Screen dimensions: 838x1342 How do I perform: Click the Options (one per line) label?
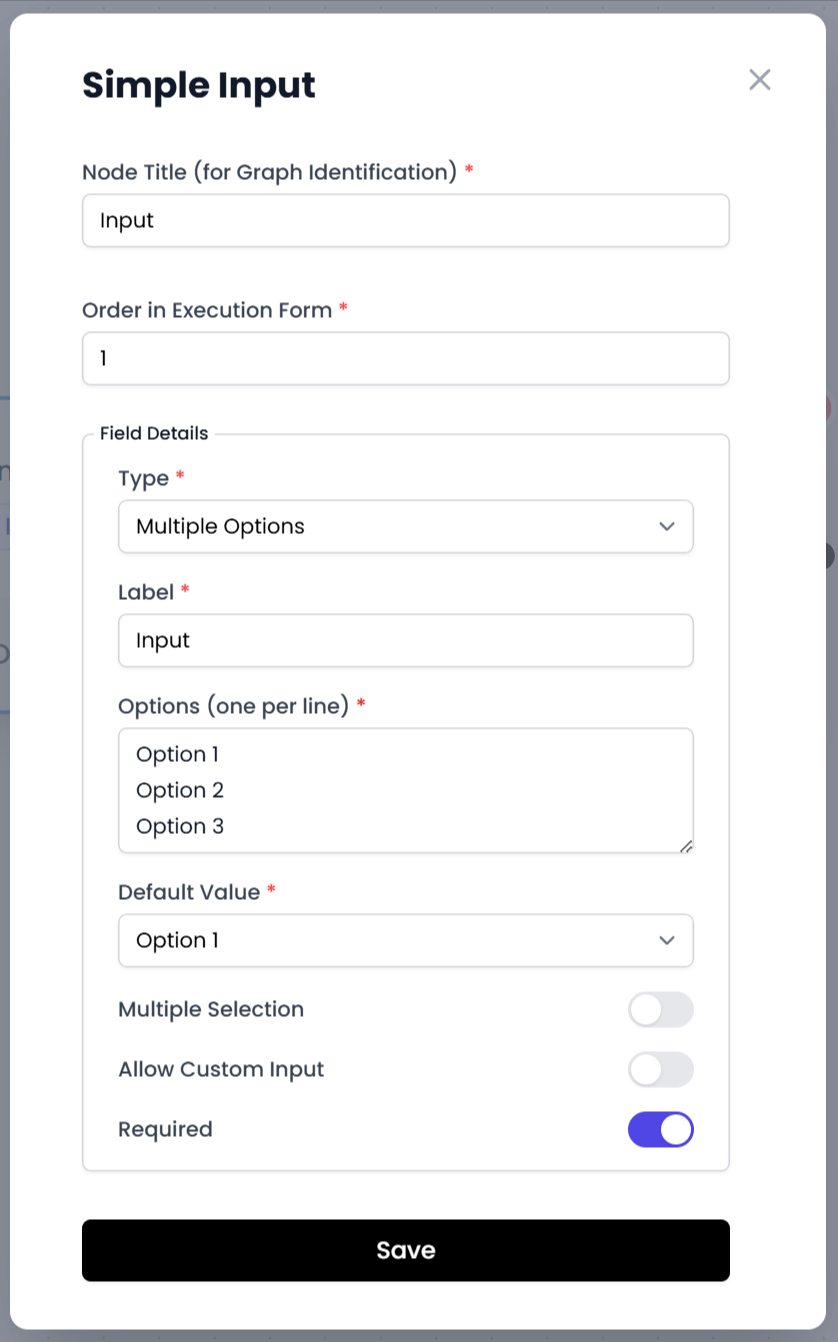pyautogui.click(x=233, y=706)
